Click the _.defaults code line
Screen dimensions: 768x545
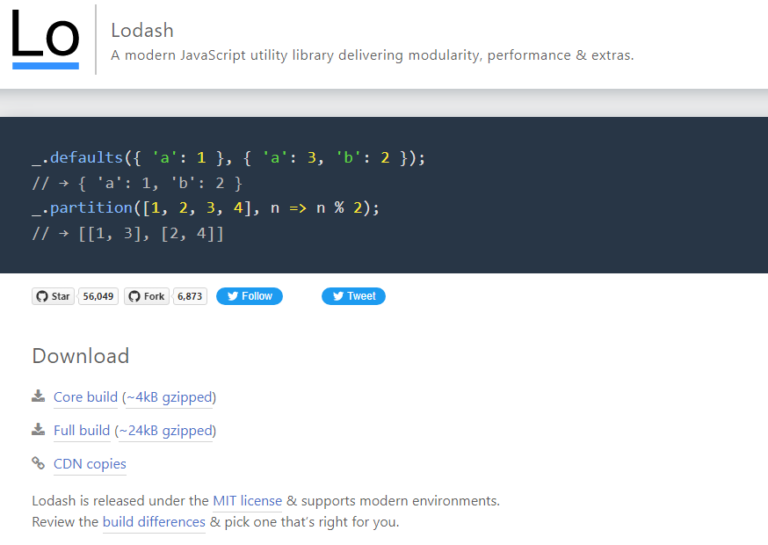click(229, 158)
